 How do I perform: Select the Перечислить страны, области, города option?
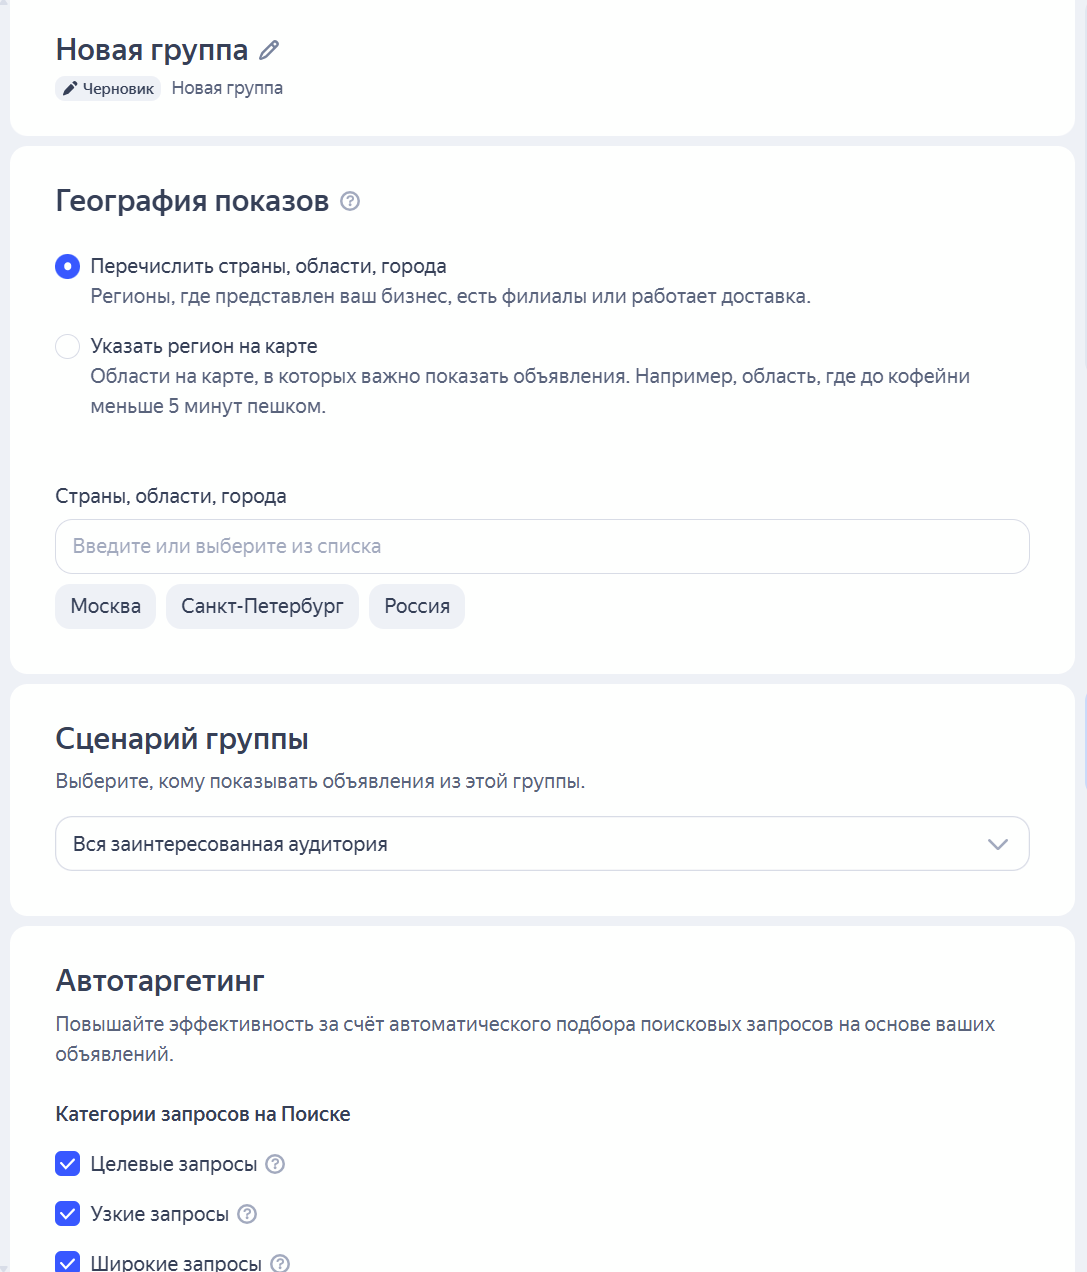pos(66,266)
